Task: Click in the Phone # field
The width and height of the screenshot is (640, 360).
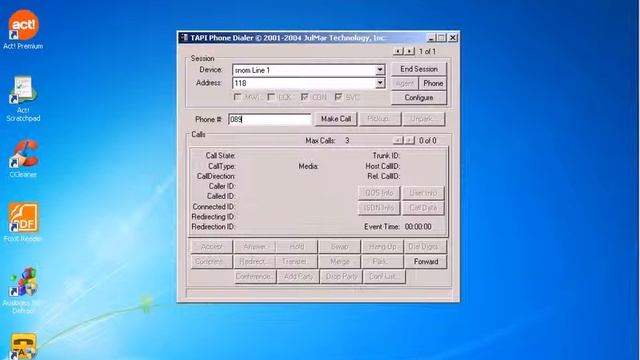Action: (x=270, y=119)
